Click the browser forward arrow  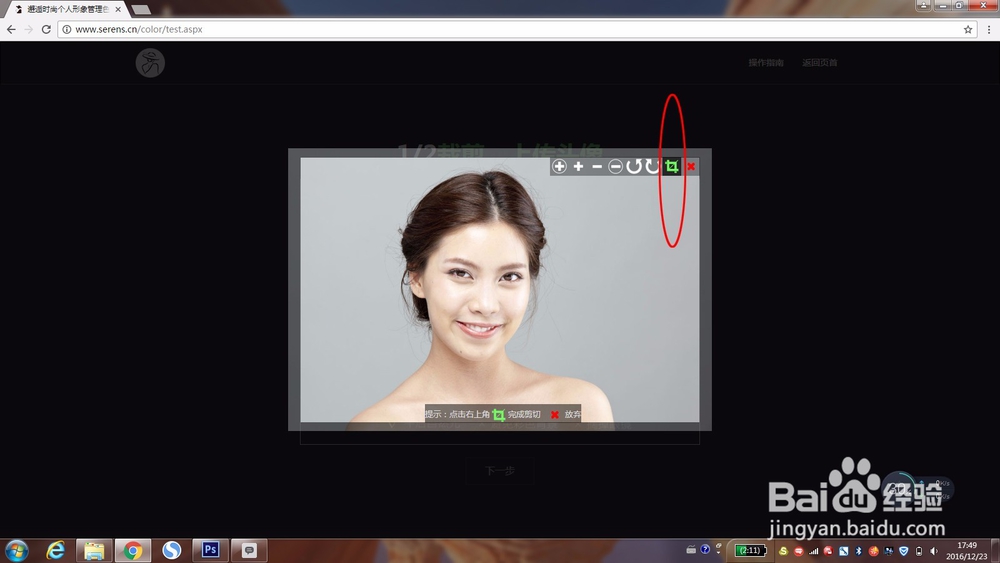pyautogui.click(x=29, y=29)
